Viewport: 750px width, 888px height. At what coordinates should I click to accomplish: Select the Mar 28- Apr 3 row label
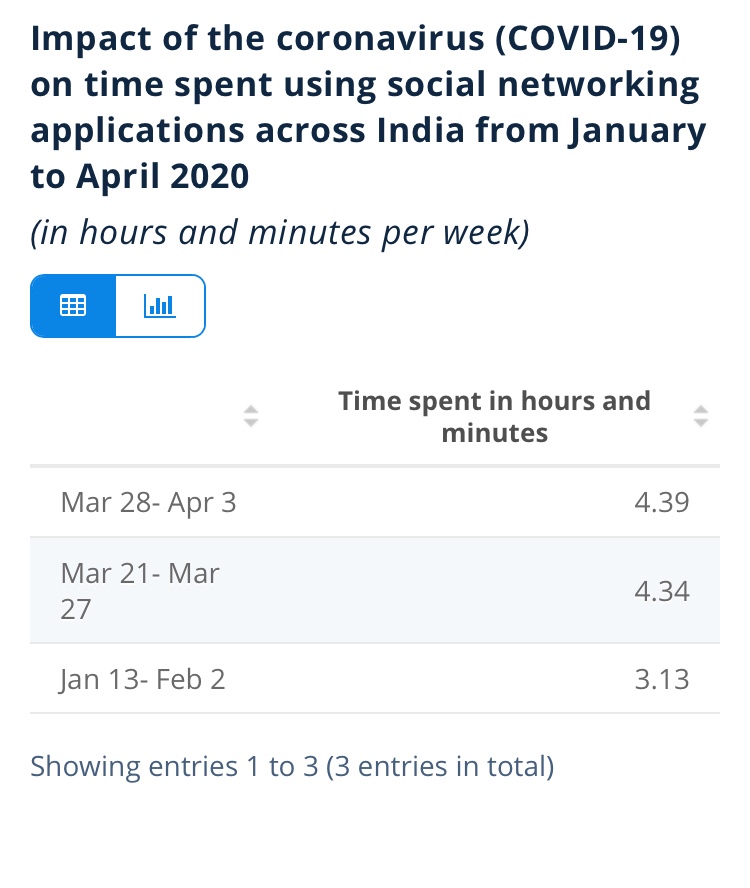pos(148,501)
